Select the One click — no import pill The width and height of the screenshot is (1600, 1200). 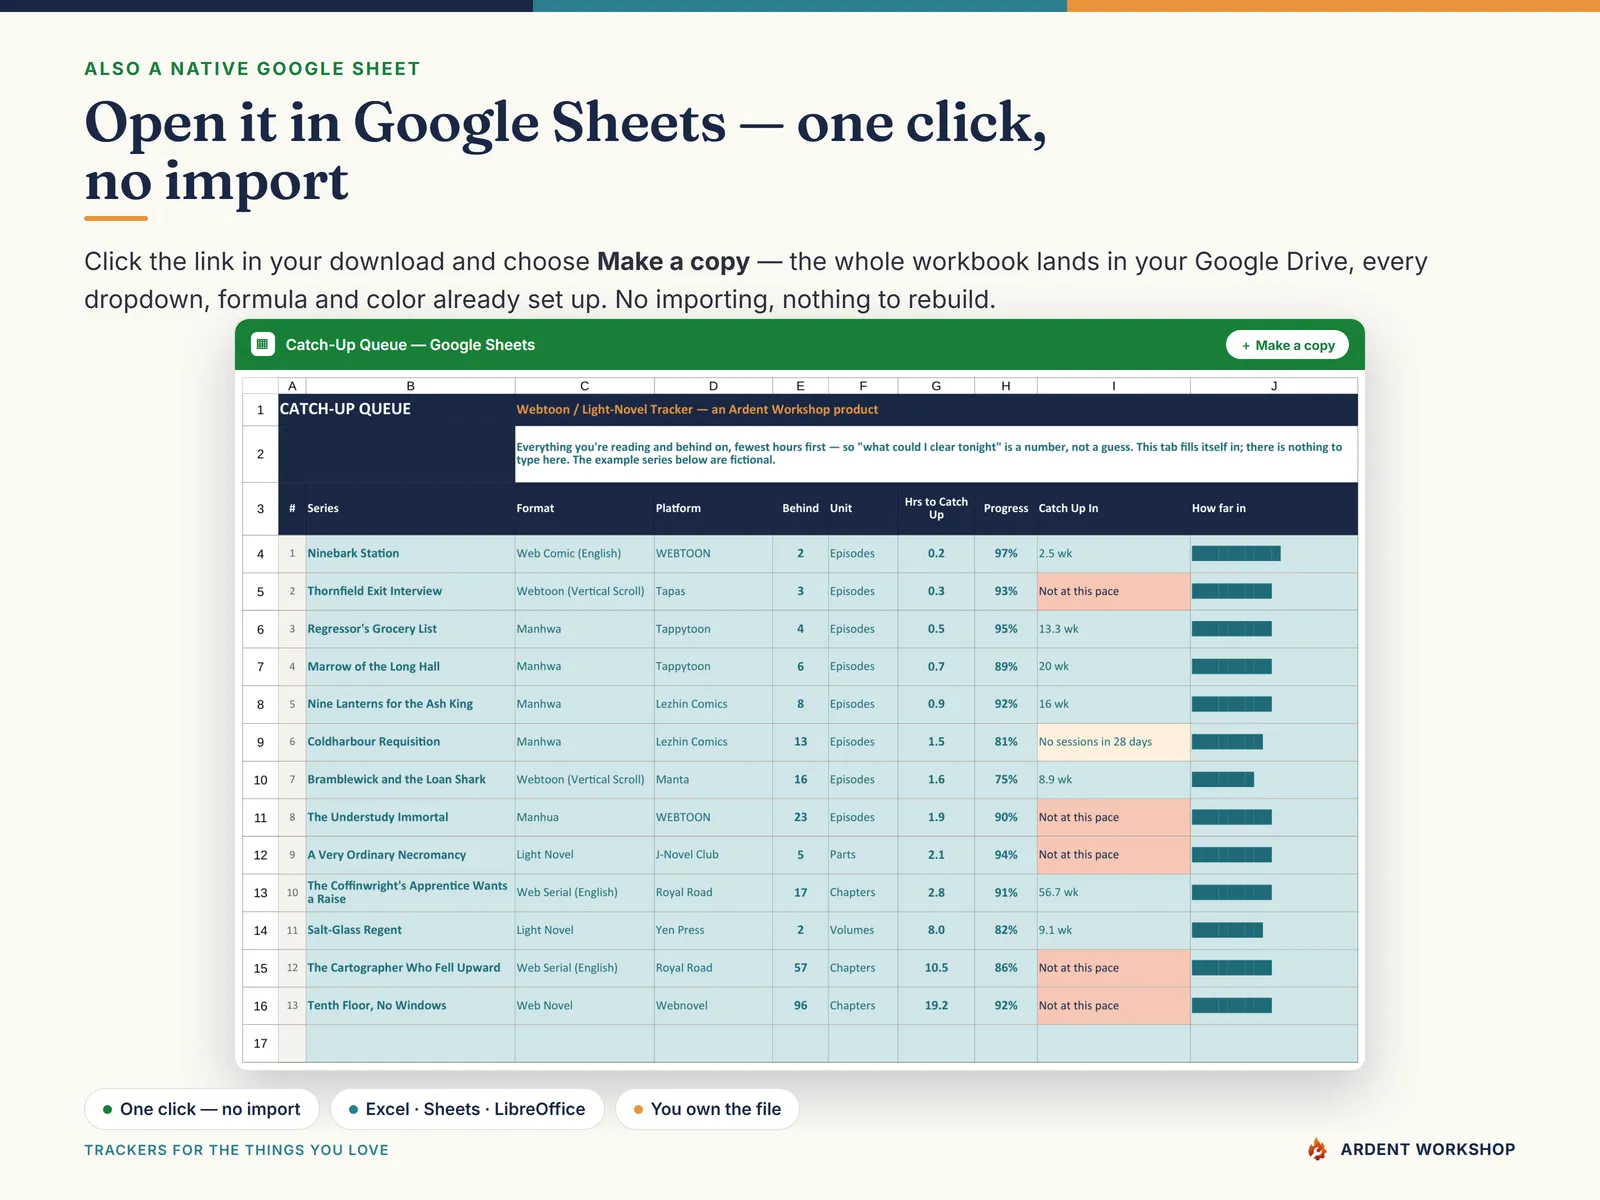click(x=201, y=1109)
